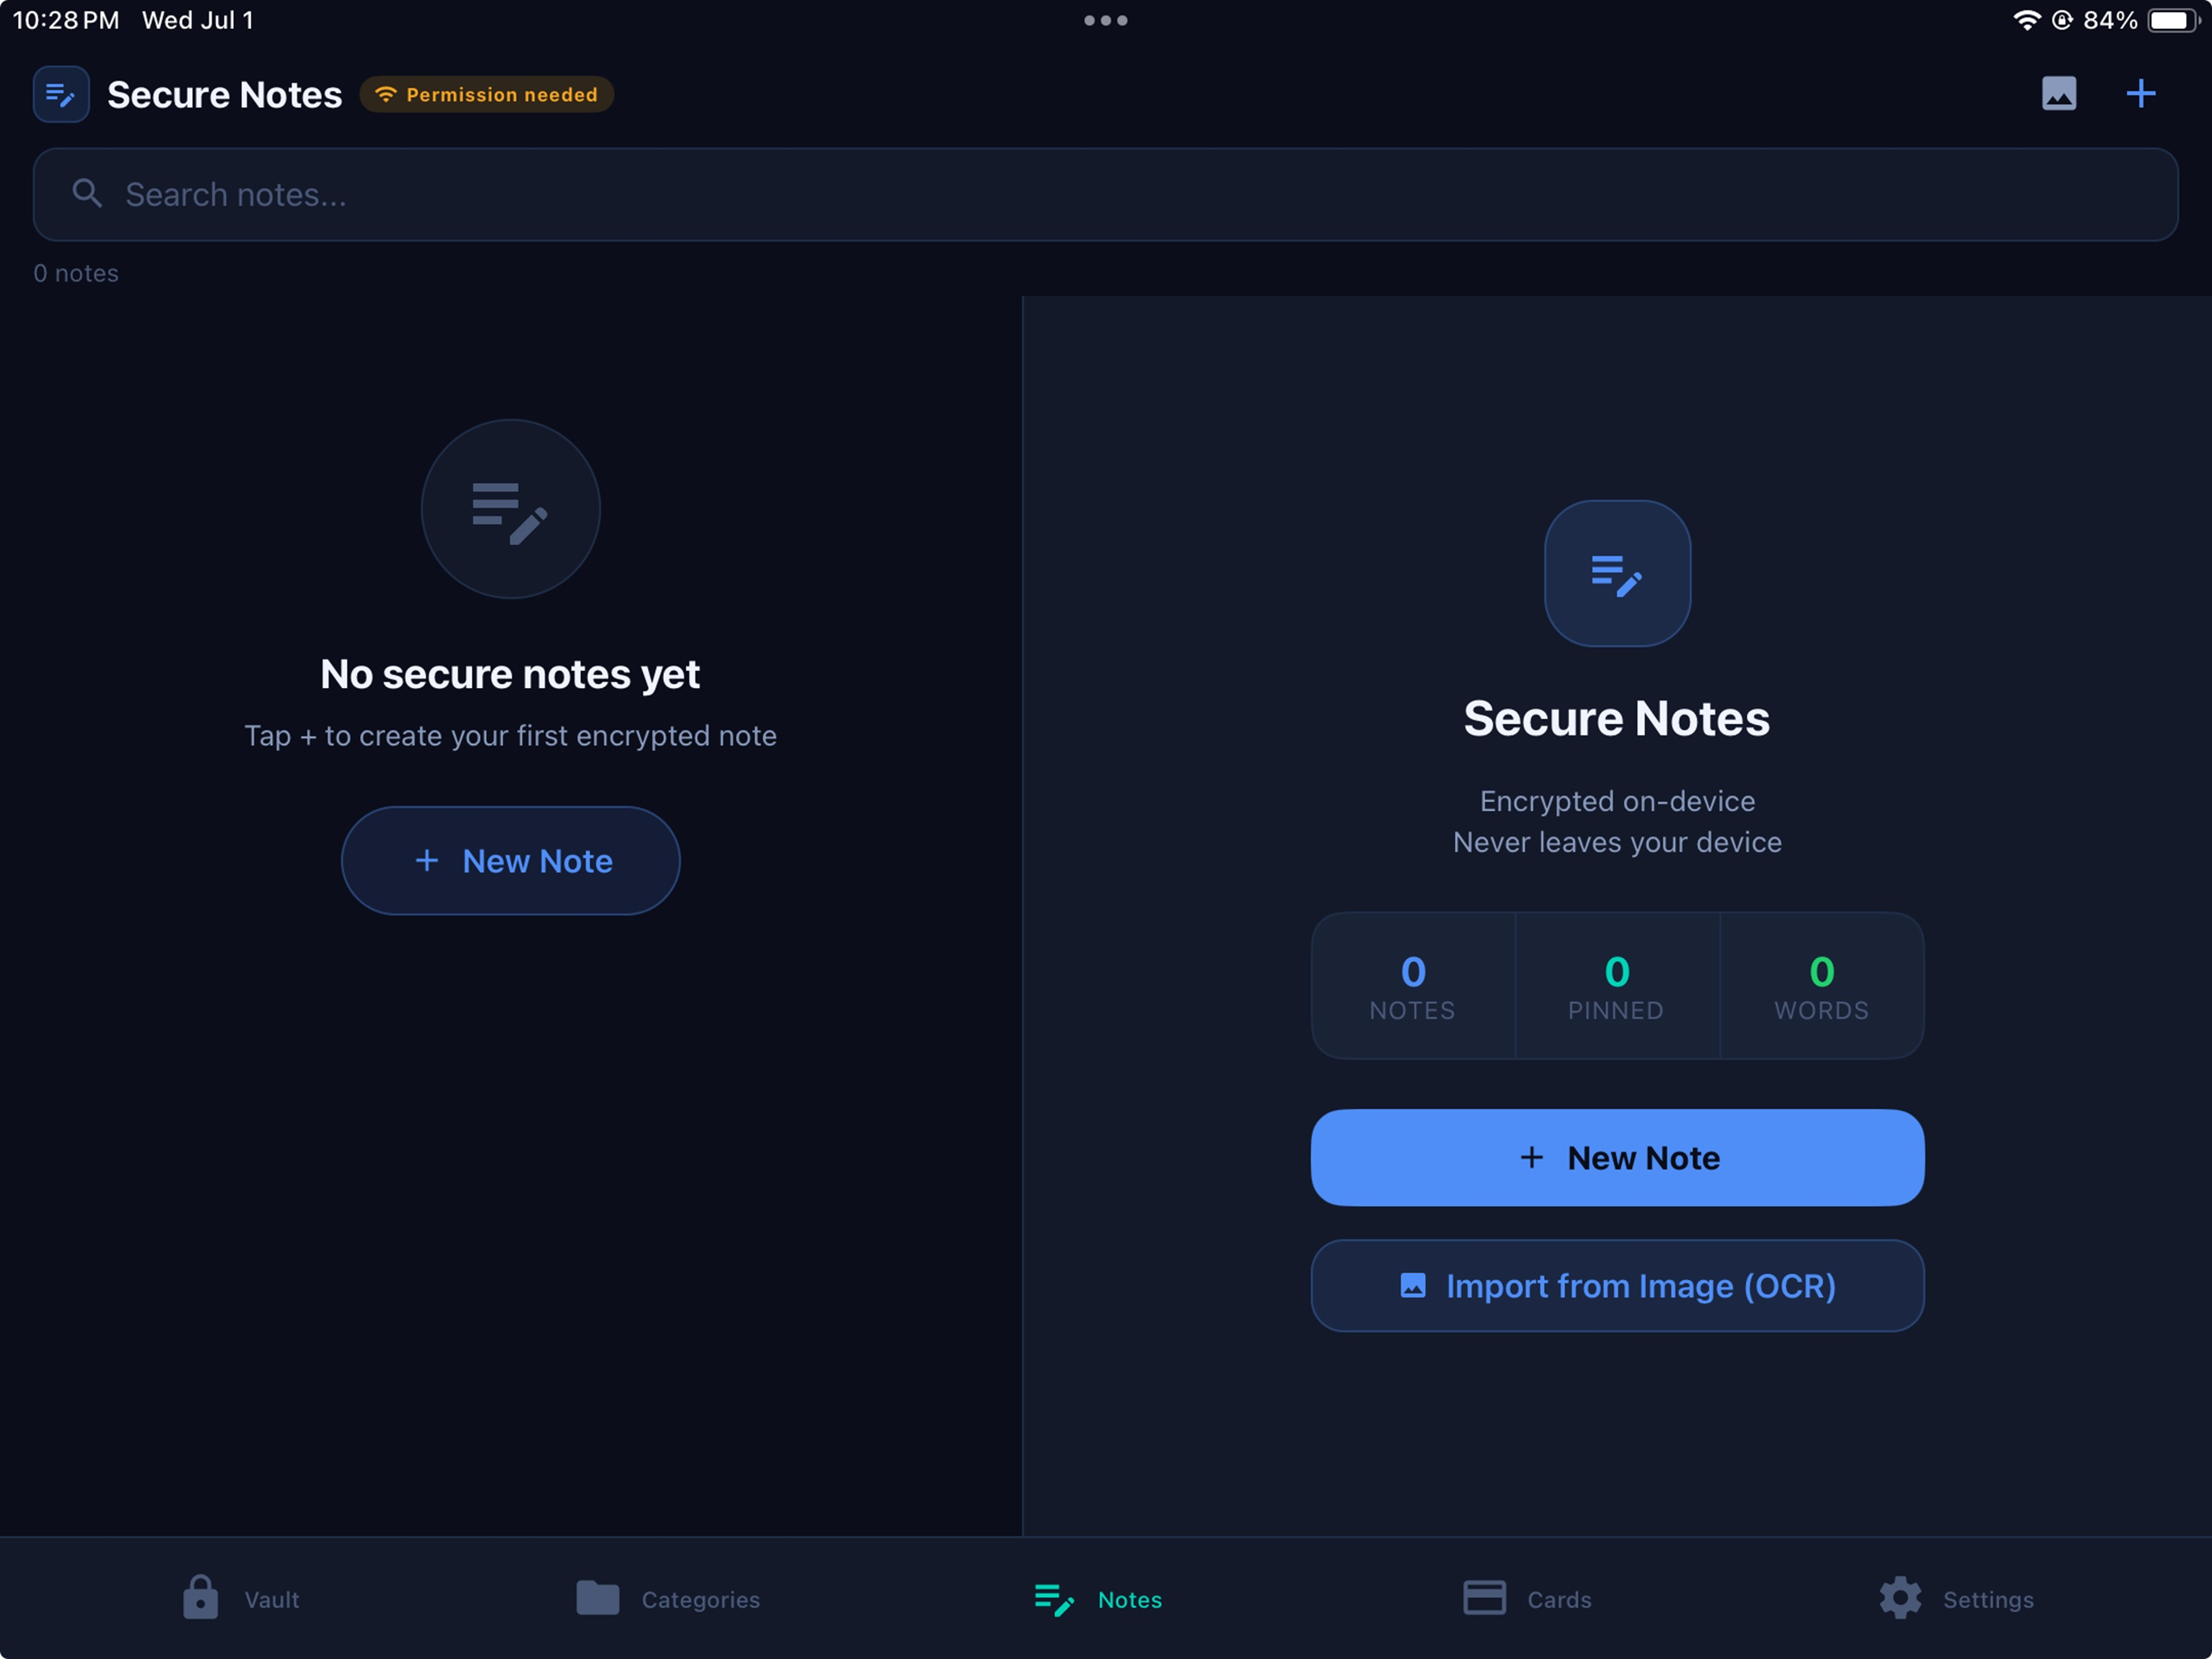Tap the outlined New Note button under the empty-state message
This screenshot has width=2212, height=1659.
tap(511, 861)
